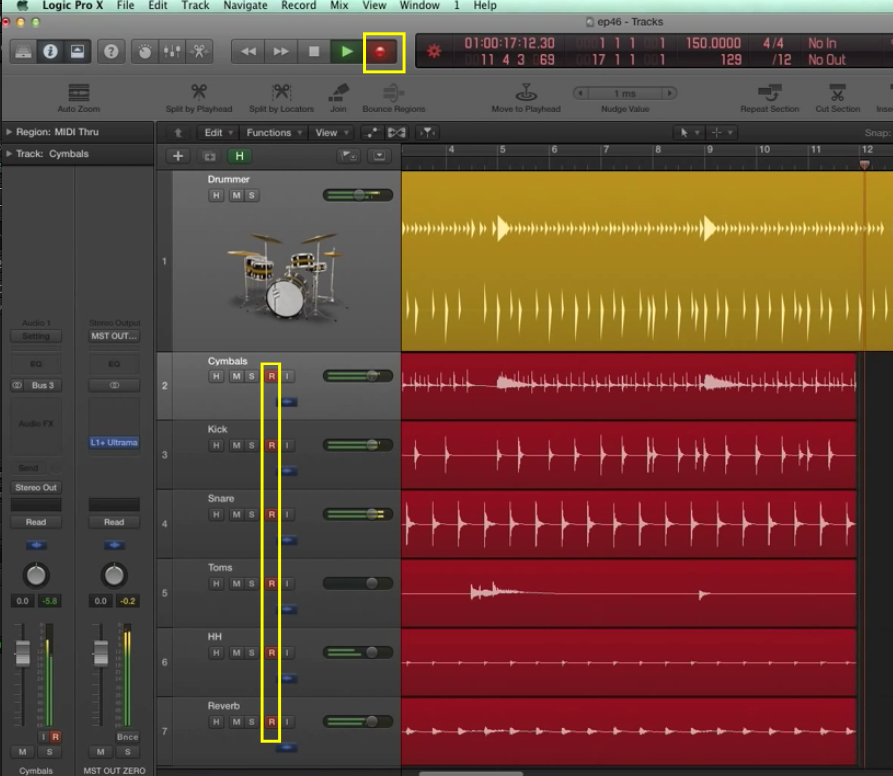Screen dimensions: 893x776
Task: Open the Toolbar display button
Action: tap(77, 52)
